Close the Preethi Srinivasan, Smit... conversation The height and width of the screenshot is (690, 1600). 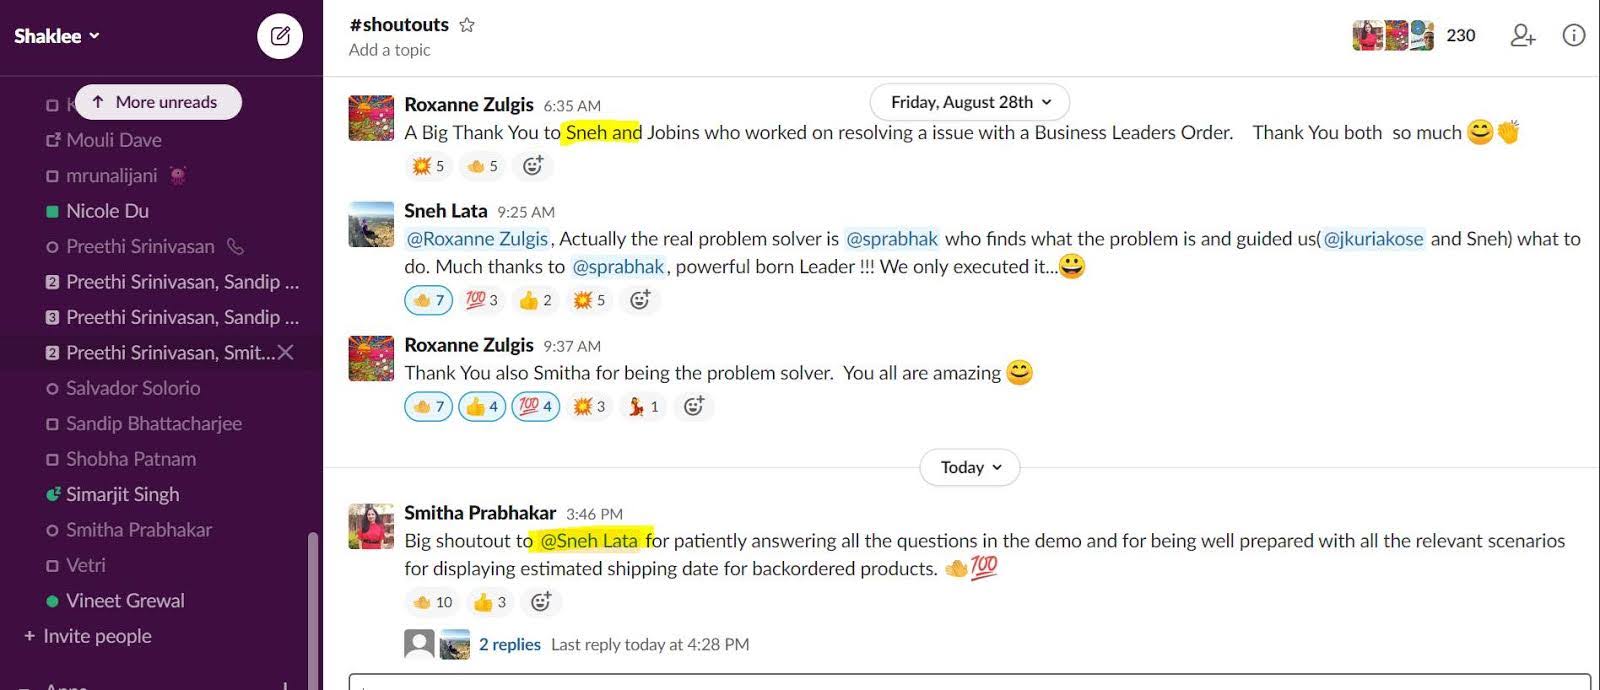coord(286,352)
